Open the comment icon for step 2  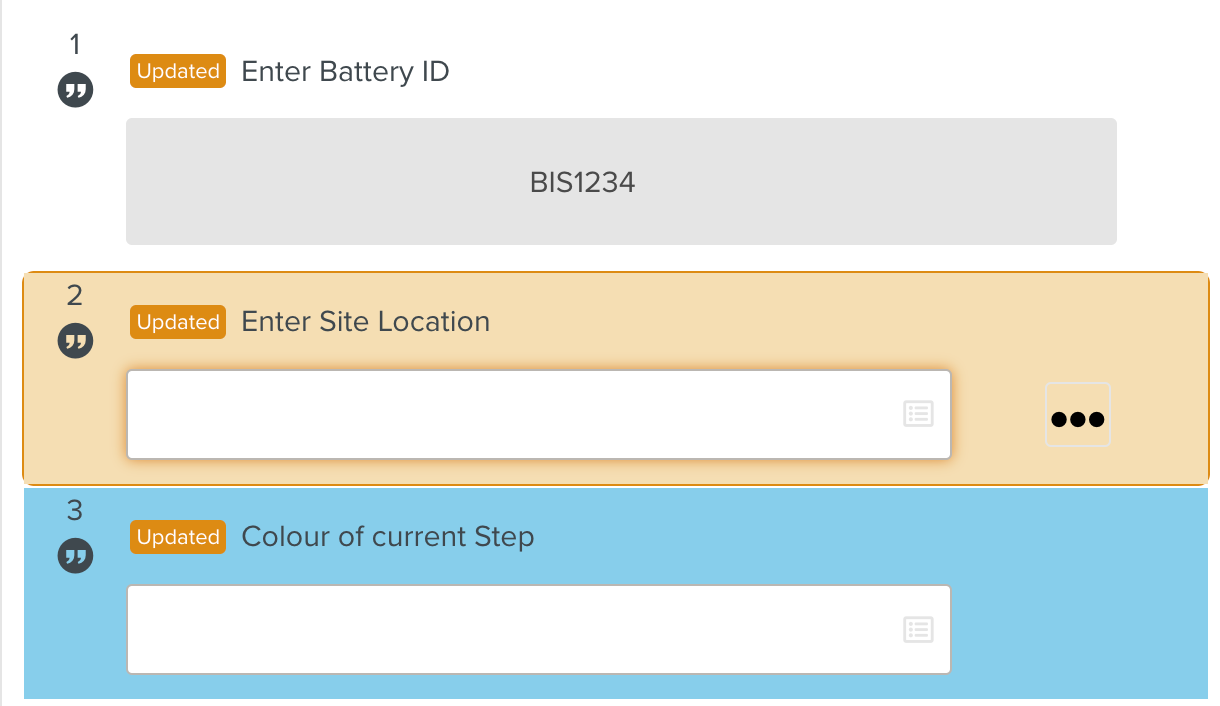coord(75,341)
